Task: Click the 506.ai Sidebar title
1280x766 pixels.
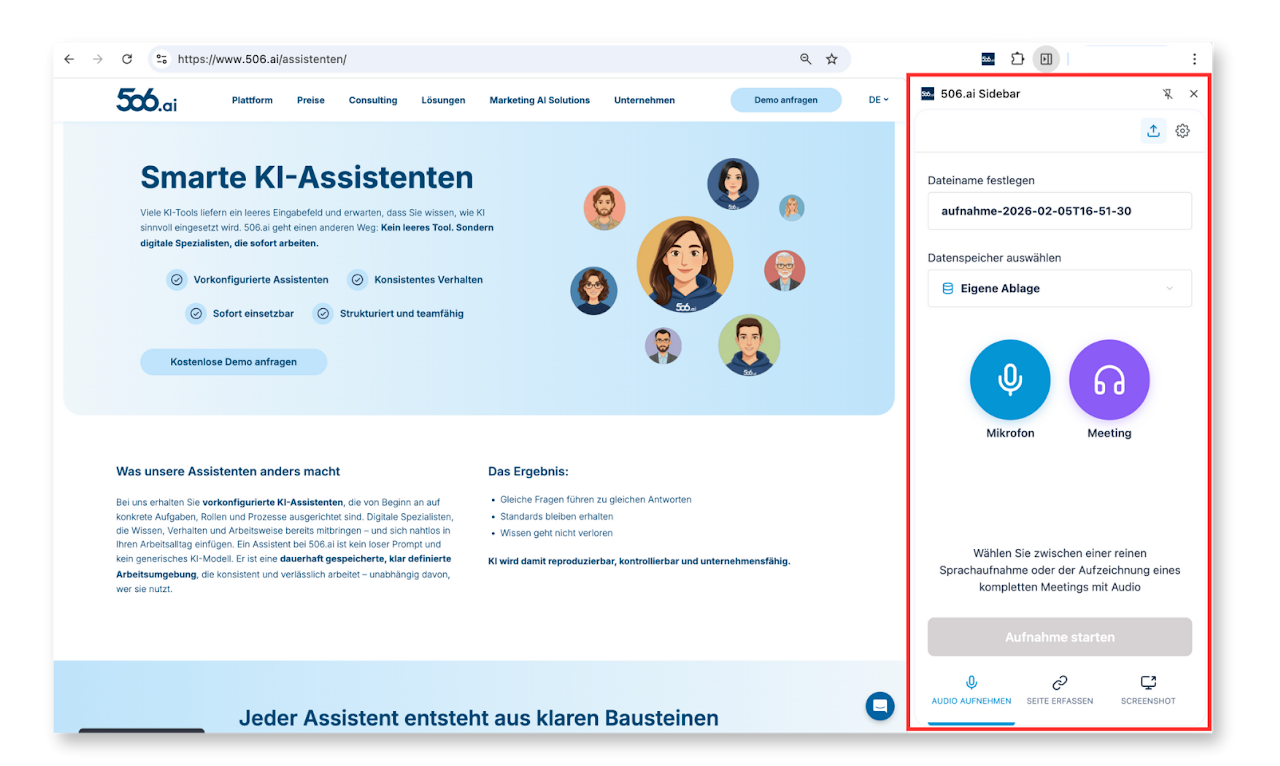Action: click(980, 94)
